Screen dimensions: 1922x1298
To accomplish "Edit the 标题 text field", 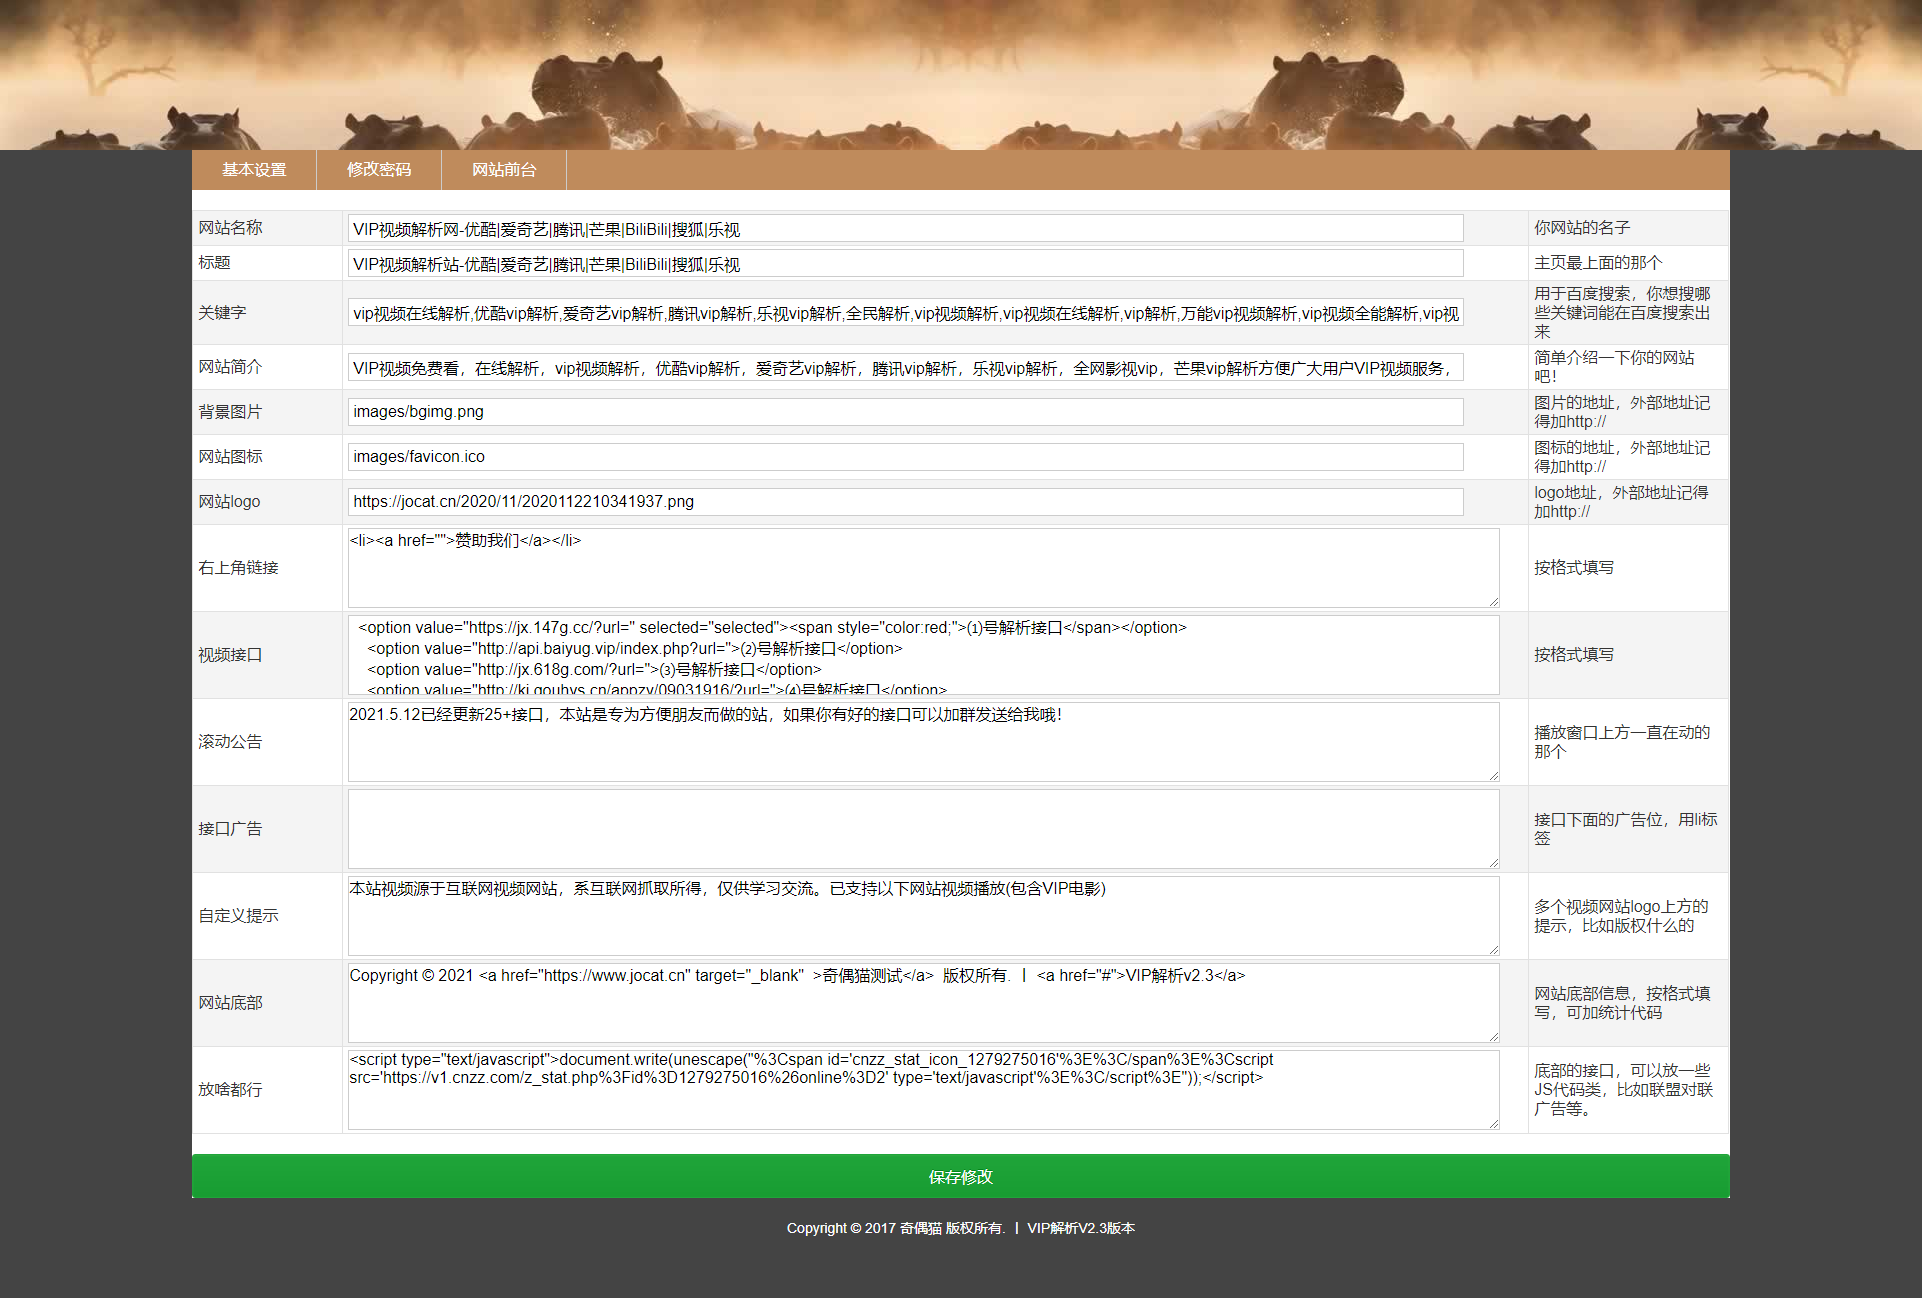I will pos(905,264).
